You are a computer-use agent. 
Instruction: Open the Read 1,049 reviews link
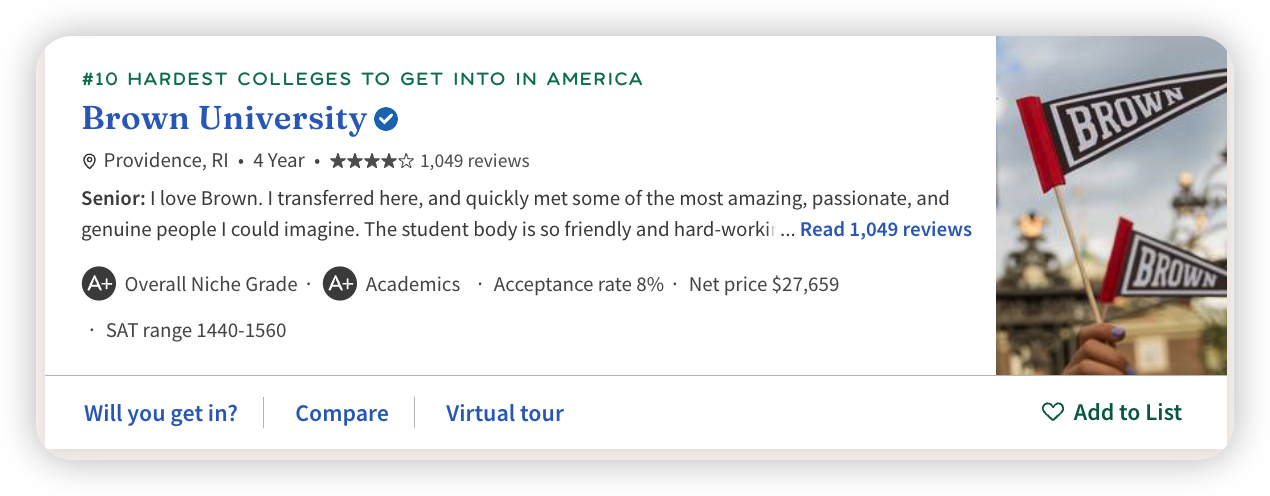[886, 229]
